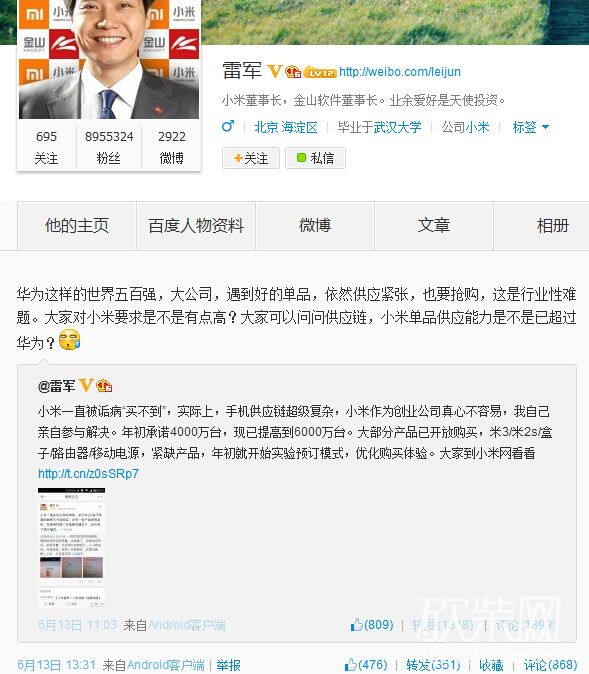Click the membership crown badge next to the profile name
Viewport: 589px width, 674px height.
293,72
